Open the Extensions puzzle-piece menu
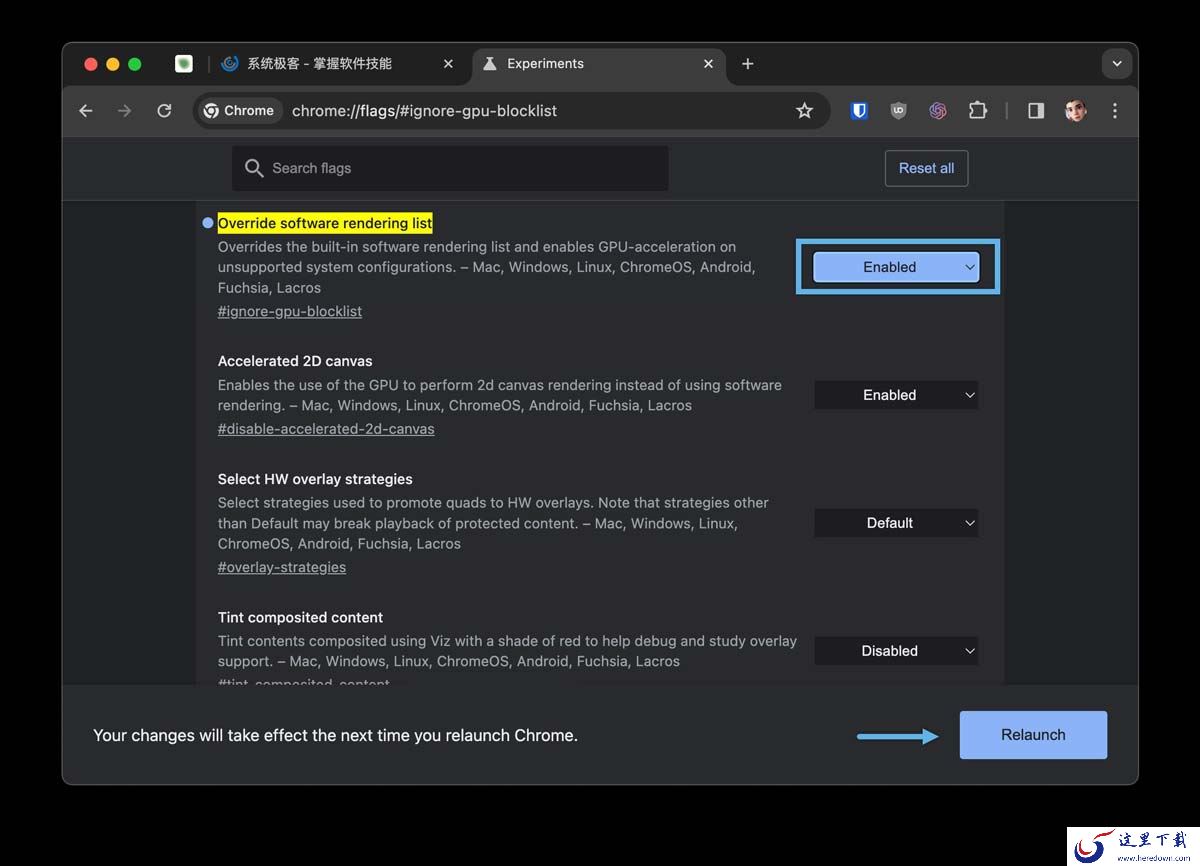The image size is (1200, 866). (x=978, y=111)
